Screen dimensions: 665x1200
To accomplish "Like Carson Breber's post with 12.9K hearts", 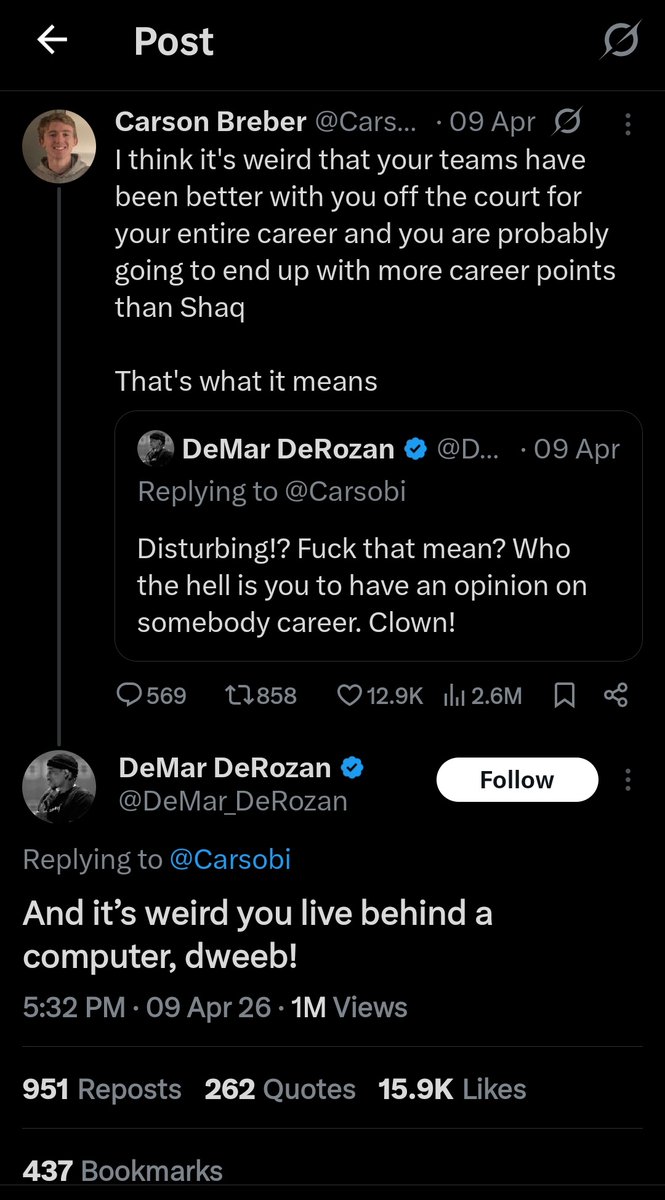I will pos(379,695).
